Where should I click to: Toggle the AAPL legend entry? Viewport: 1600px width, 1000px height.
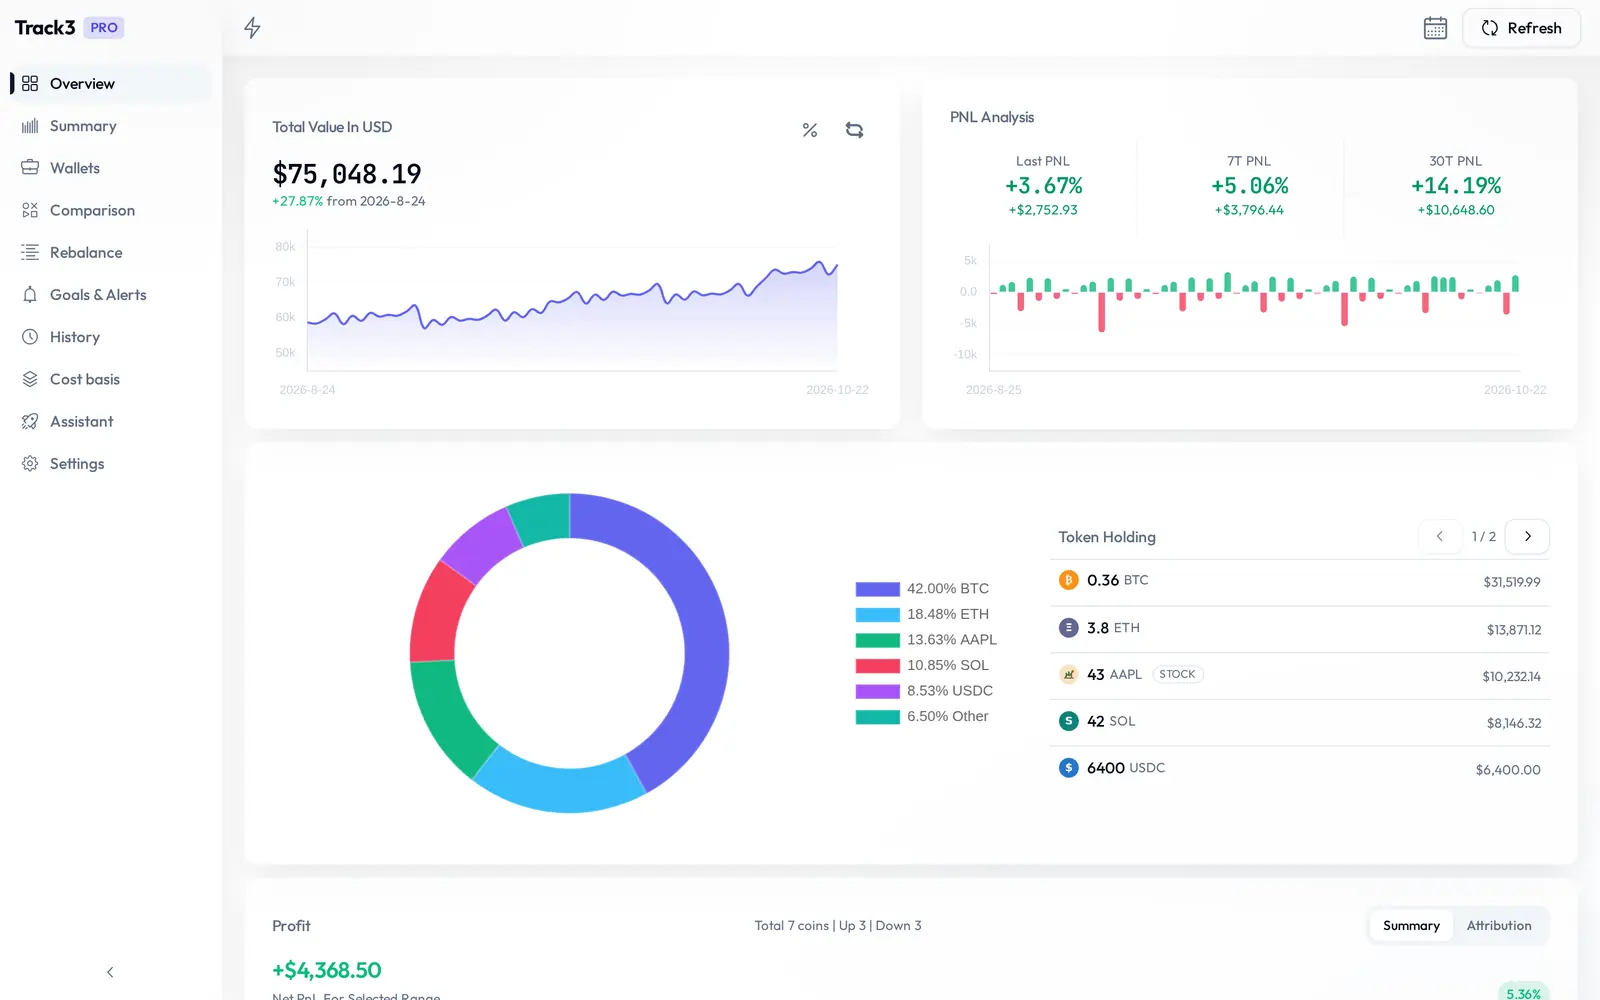[x=926, y=640]
